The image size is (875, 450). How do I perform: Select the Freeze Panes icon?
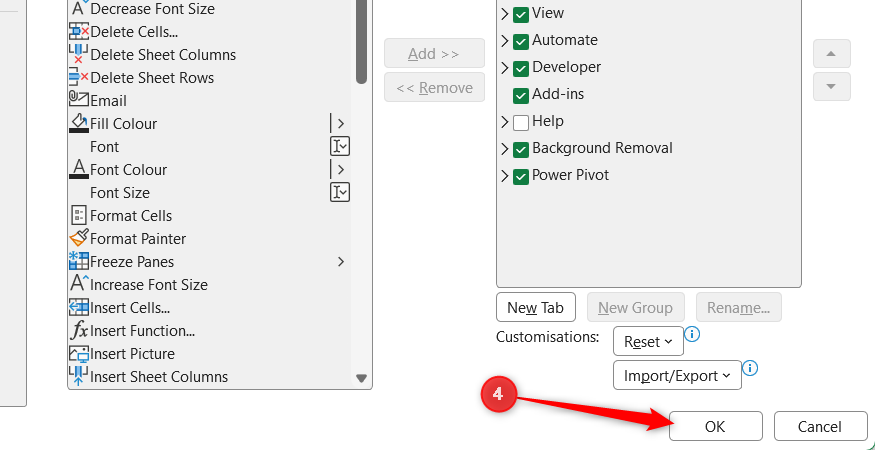pyautogui.click(x=79, y=261)
